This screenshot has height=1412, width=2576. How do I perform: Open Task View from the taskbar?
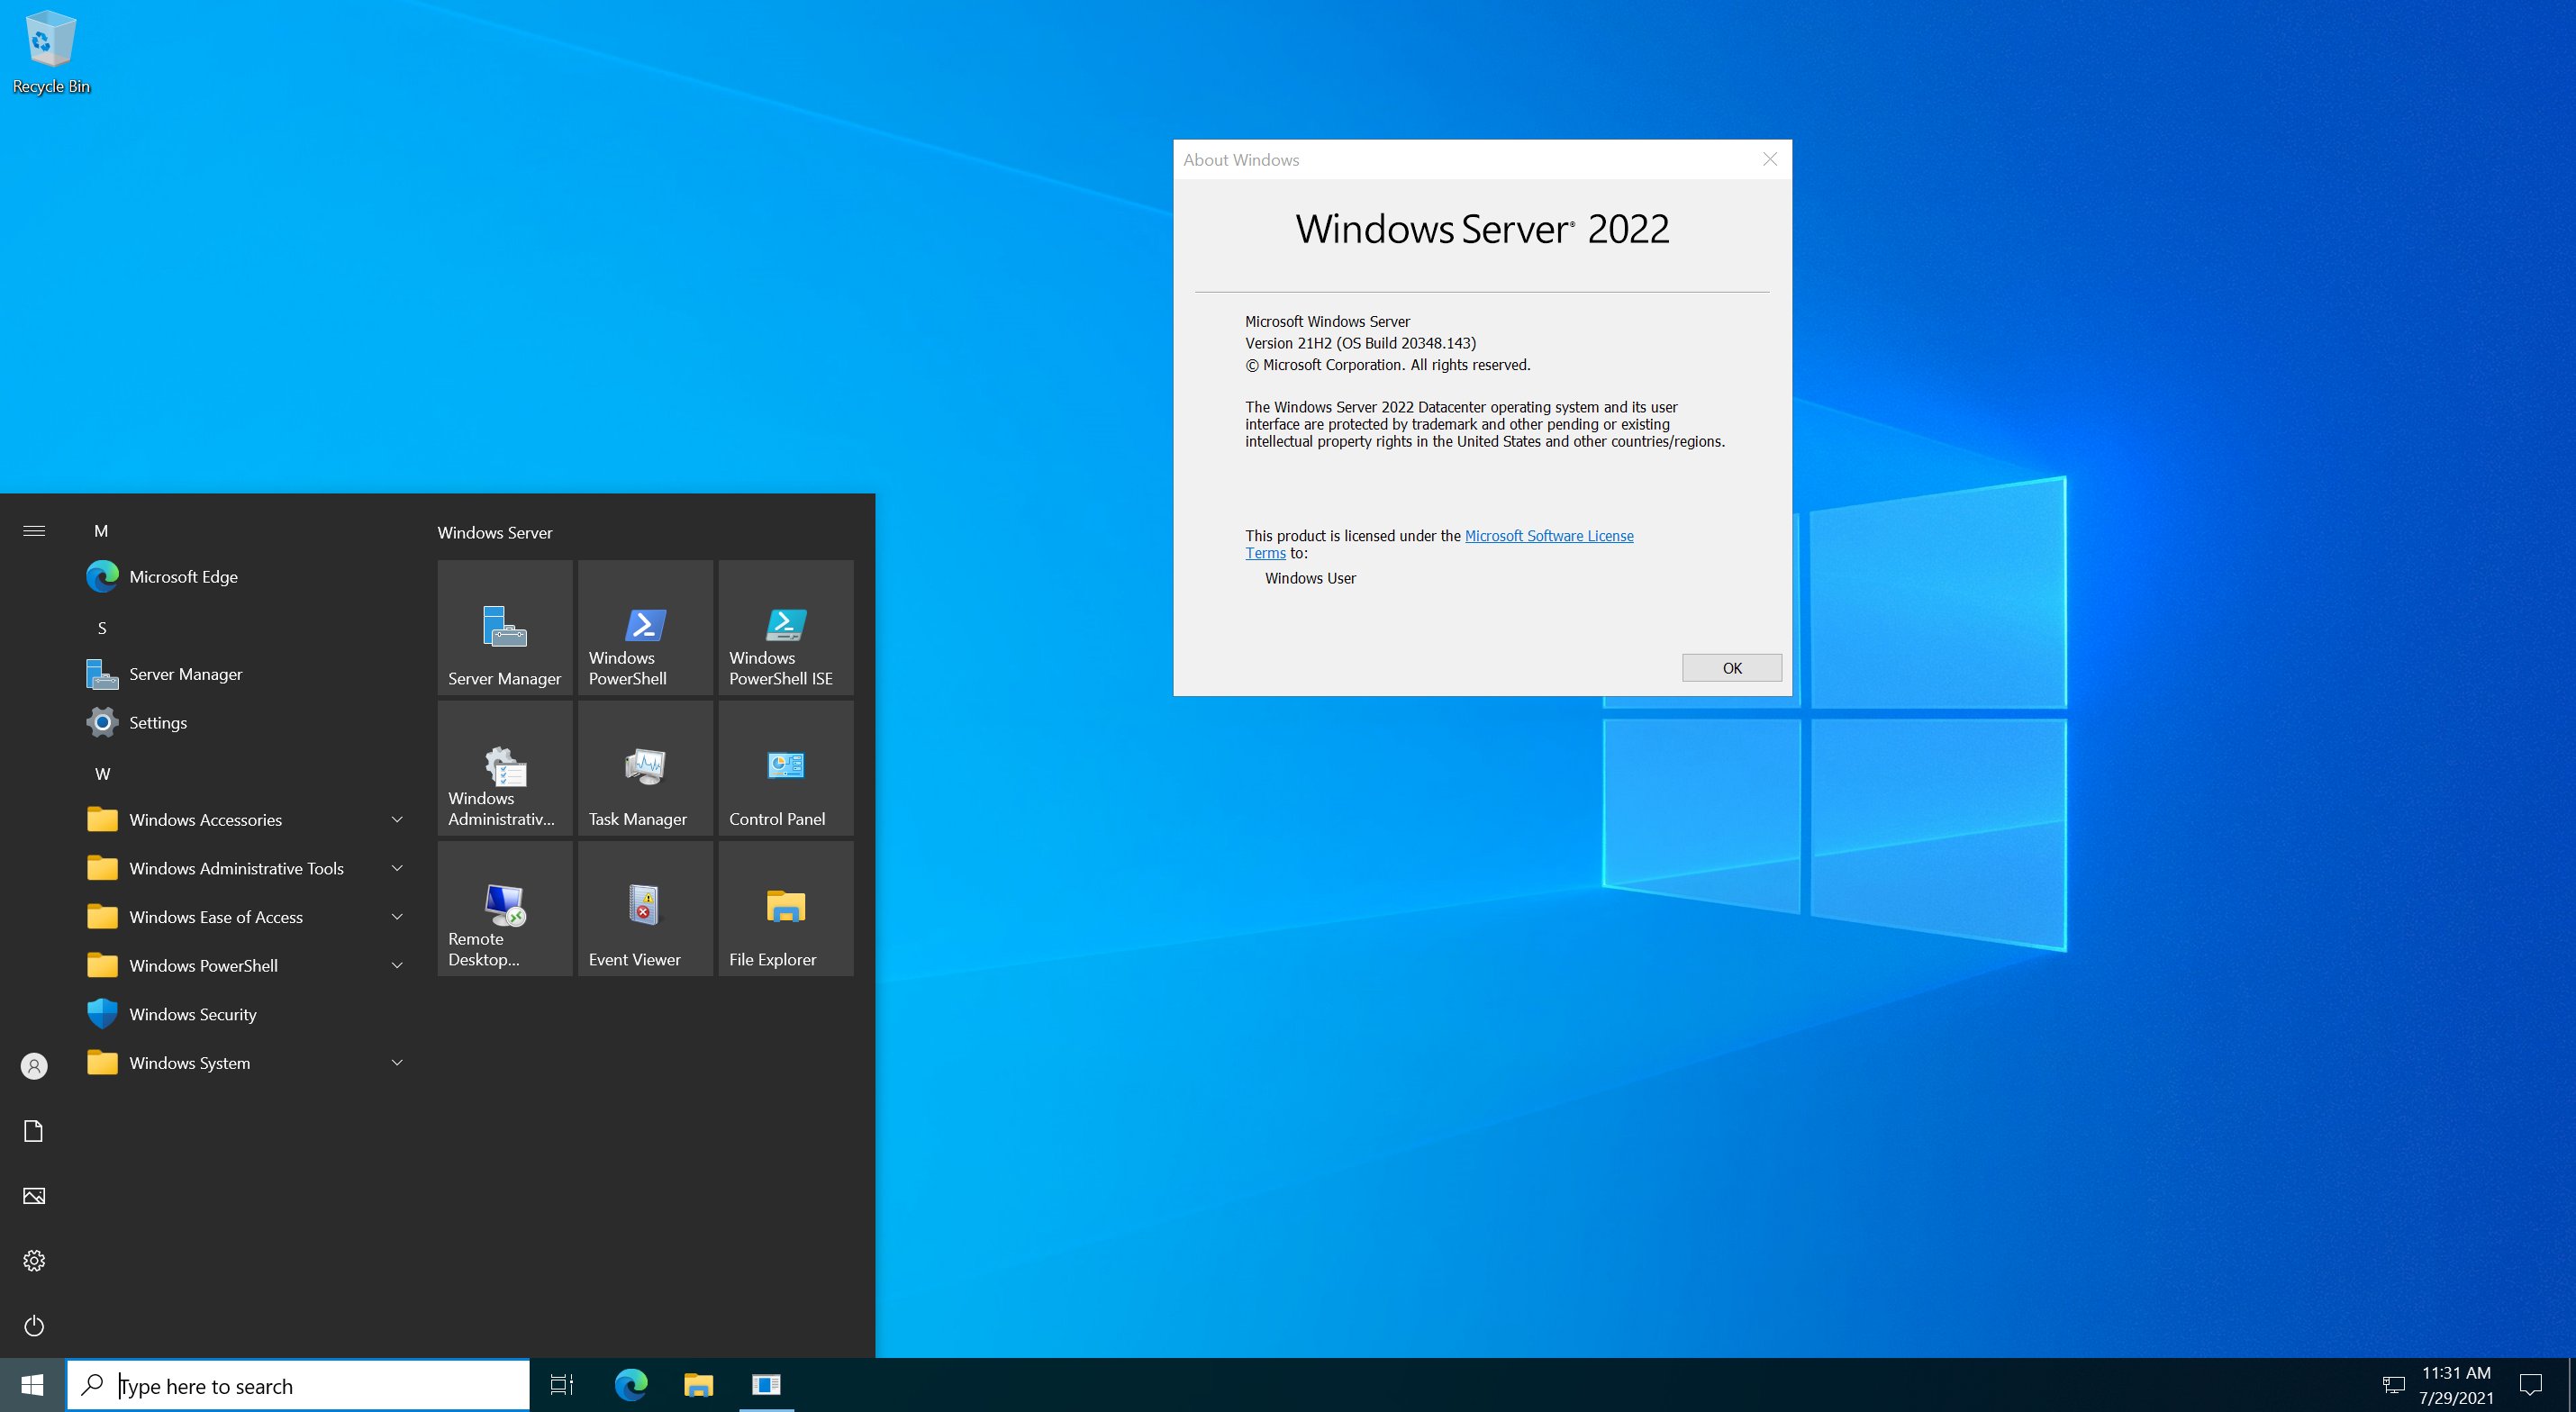[x=561, y=1385]
